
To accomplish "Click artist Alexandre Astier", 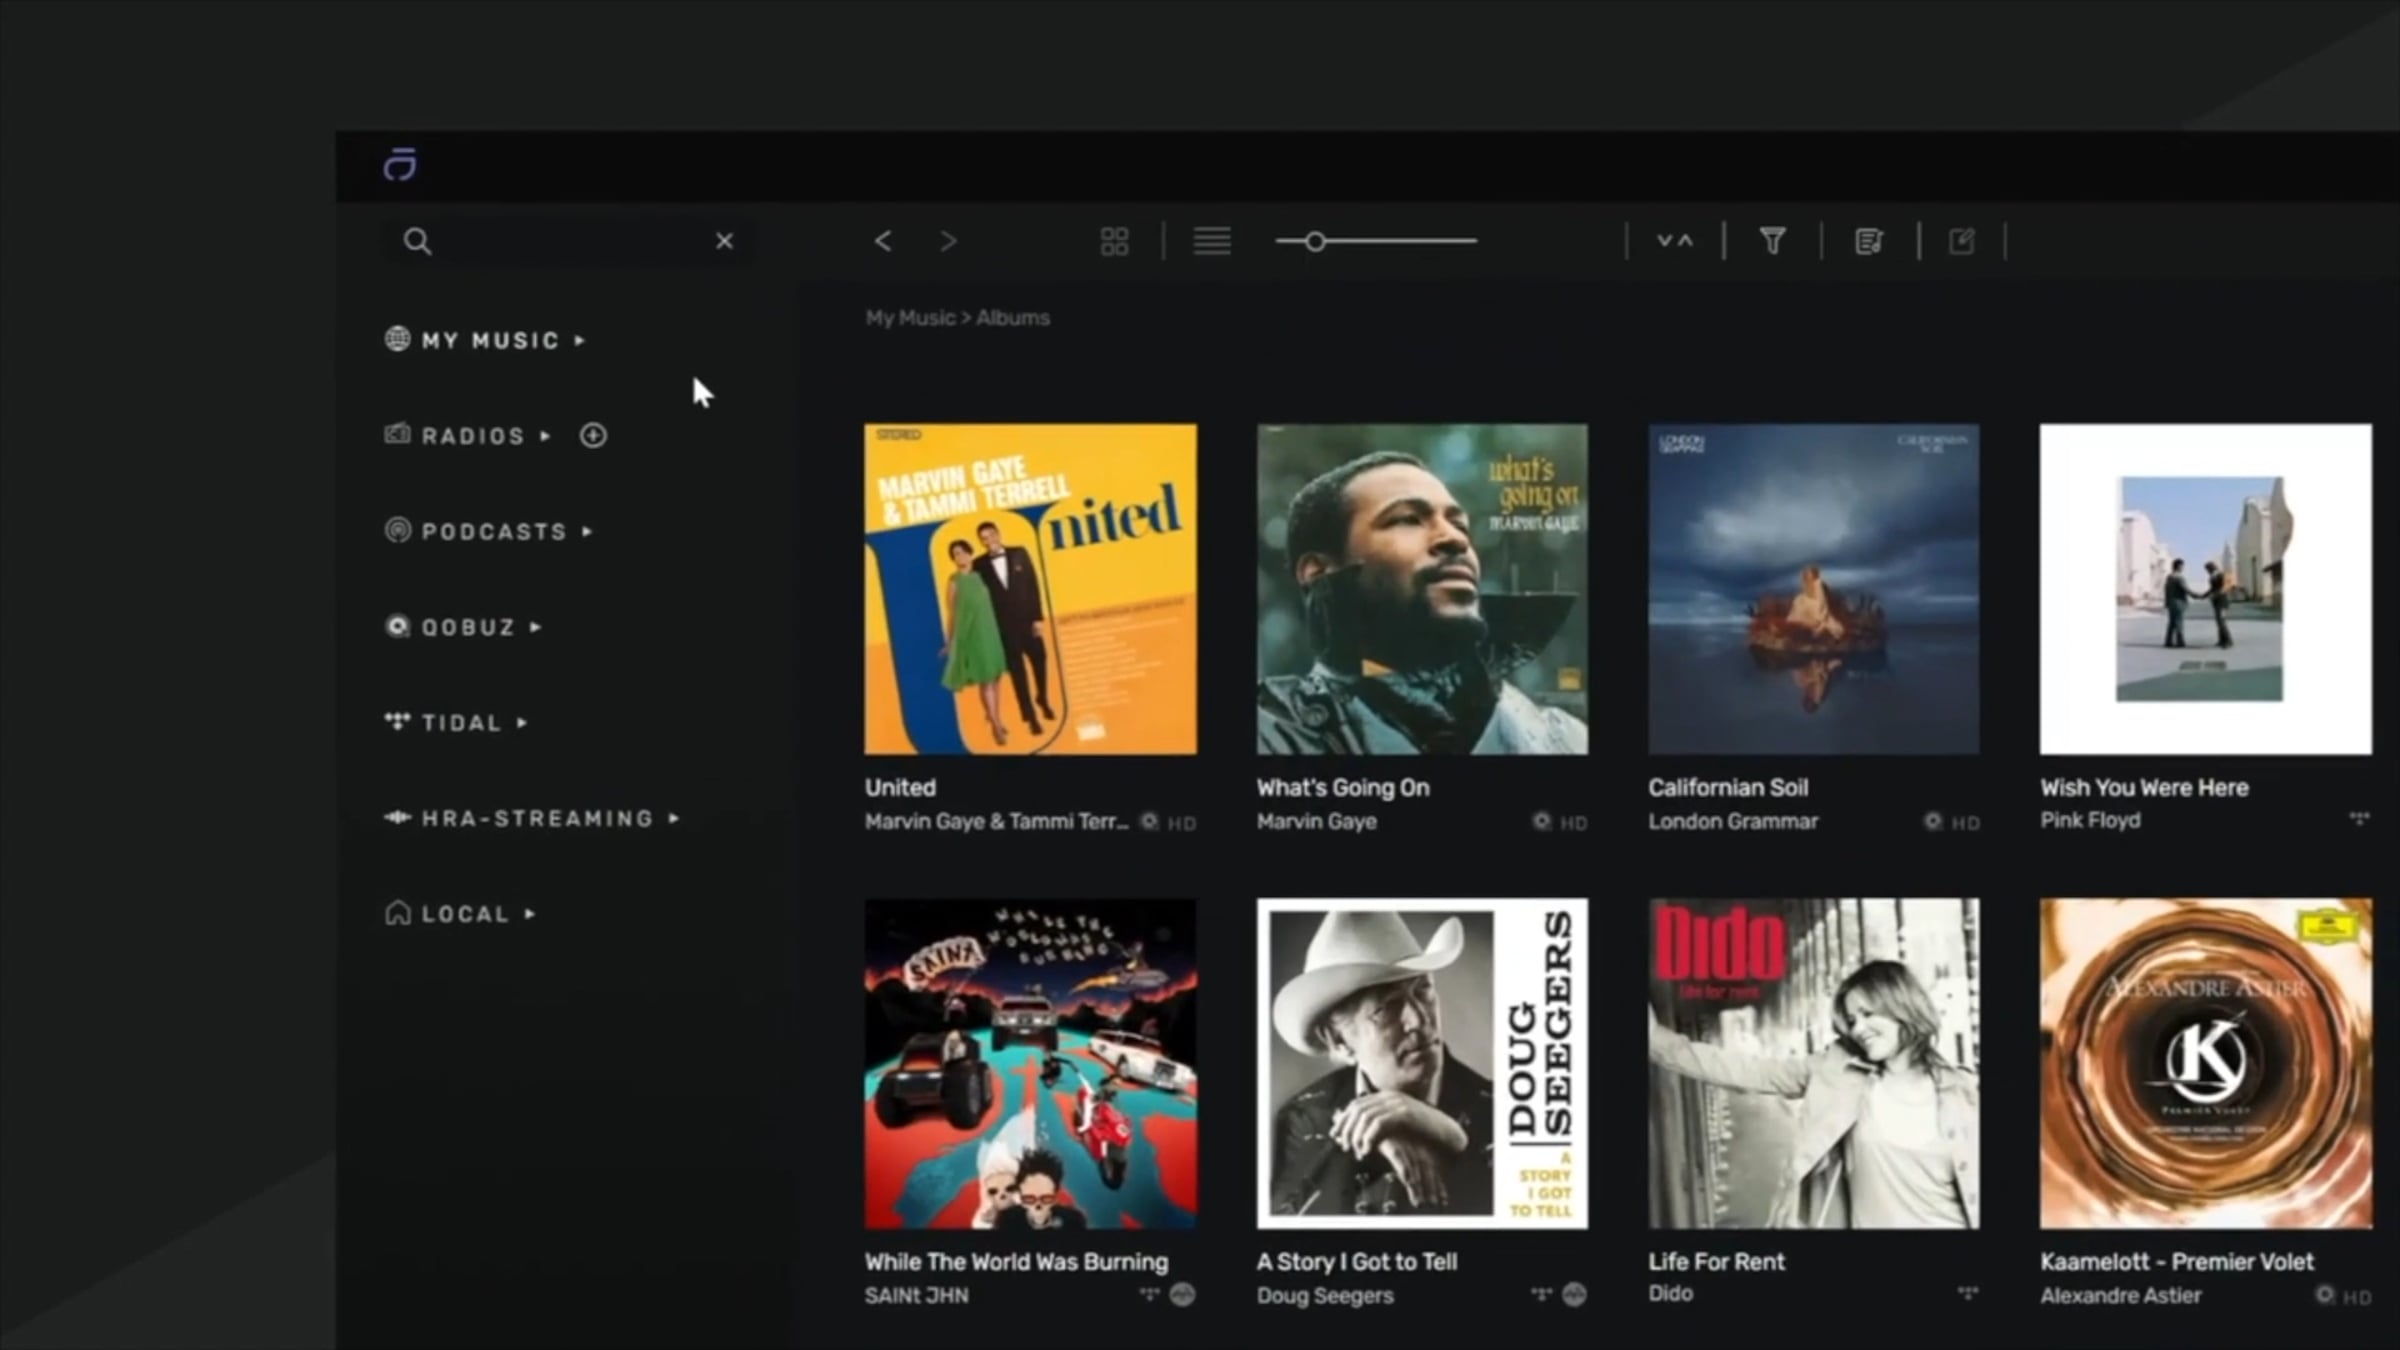I will [2121, 1296].
